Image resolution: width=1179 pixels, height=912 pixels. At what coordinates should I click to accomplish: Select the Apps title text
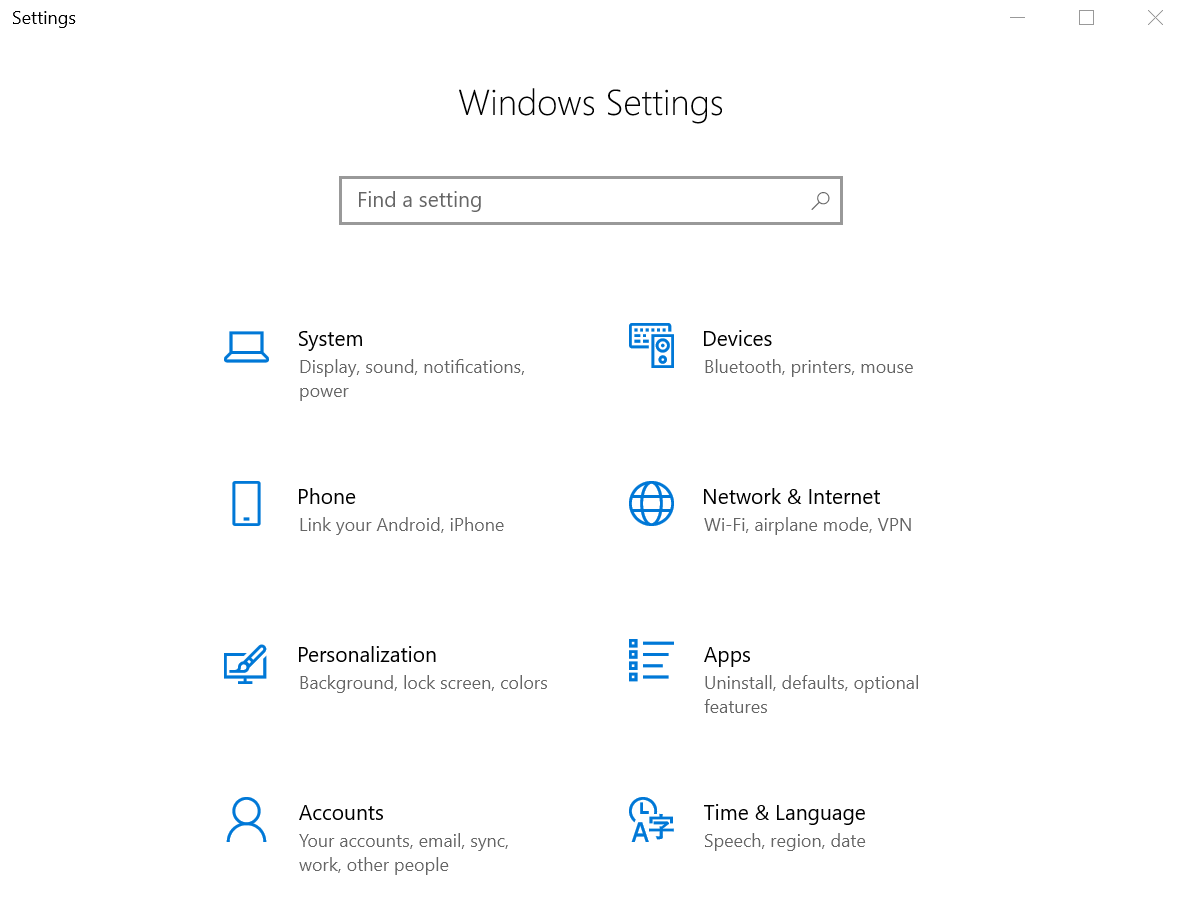coord(727,655)
